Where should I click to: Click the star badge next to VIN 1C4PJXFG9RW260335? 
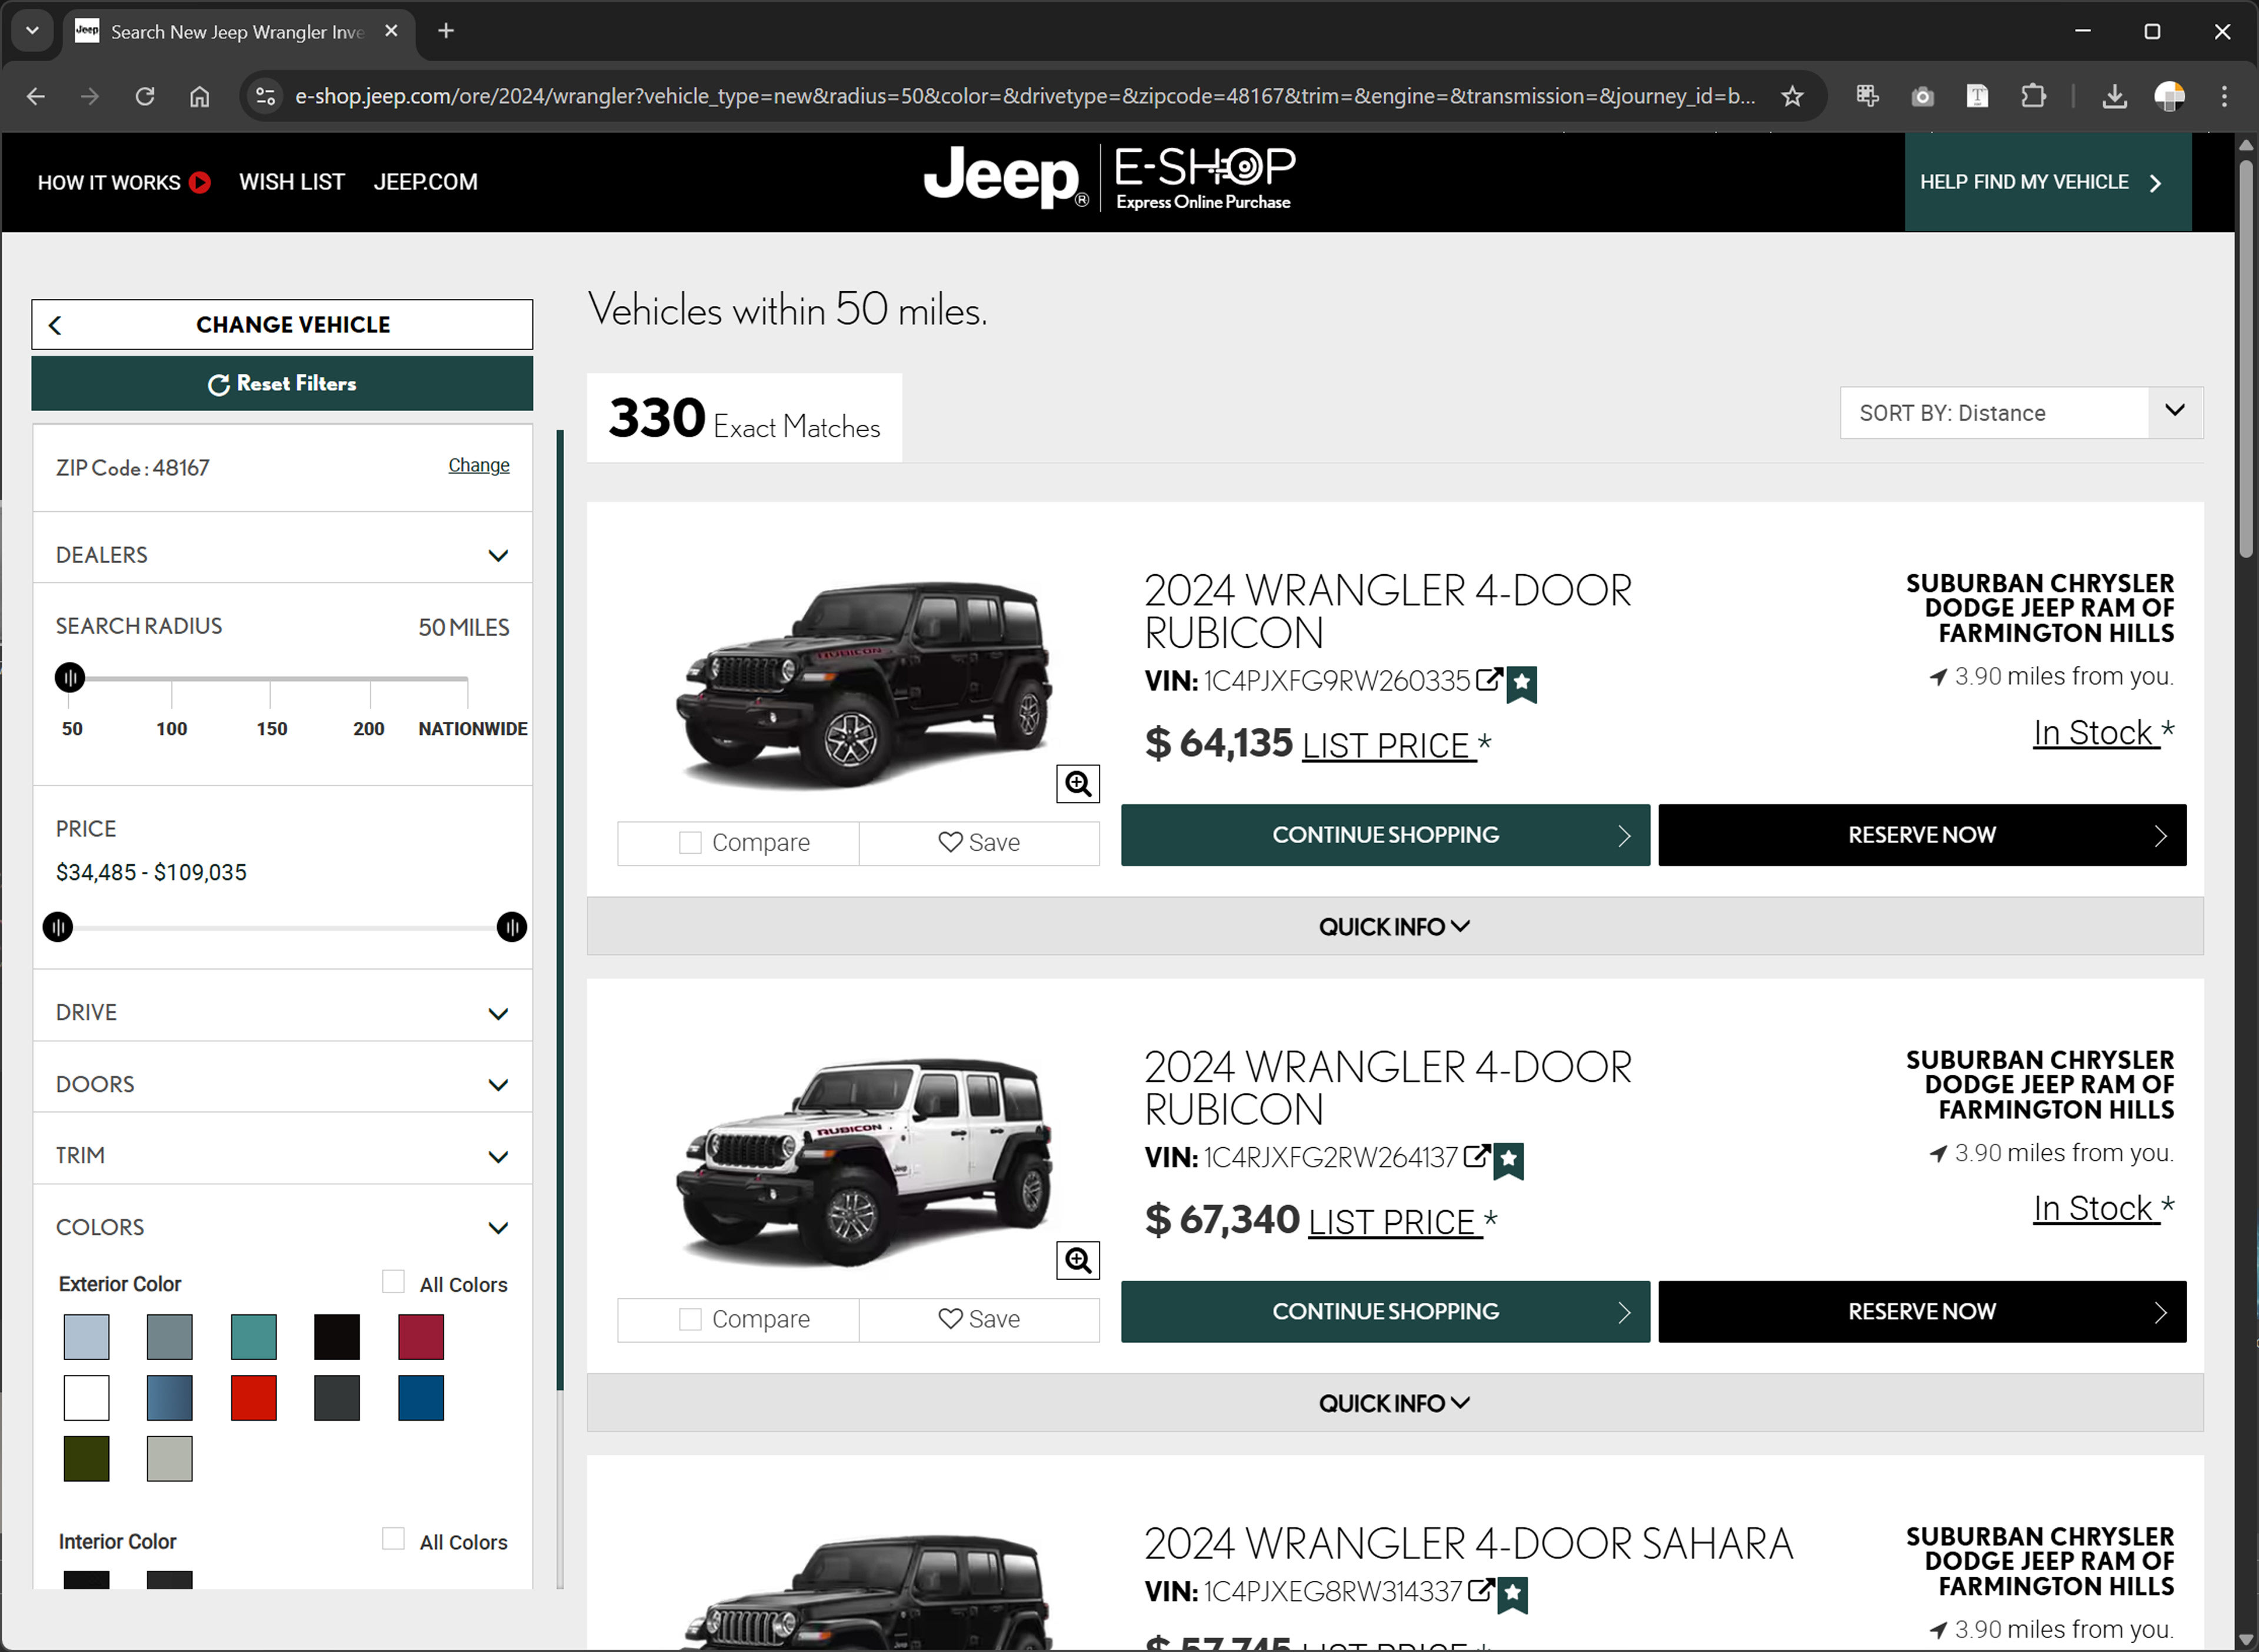1522,685
